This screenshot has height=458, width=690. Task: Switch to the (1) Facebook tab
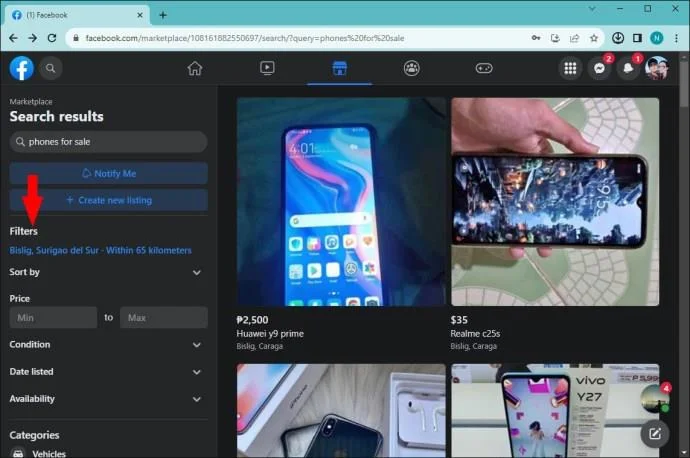(77, 15)
